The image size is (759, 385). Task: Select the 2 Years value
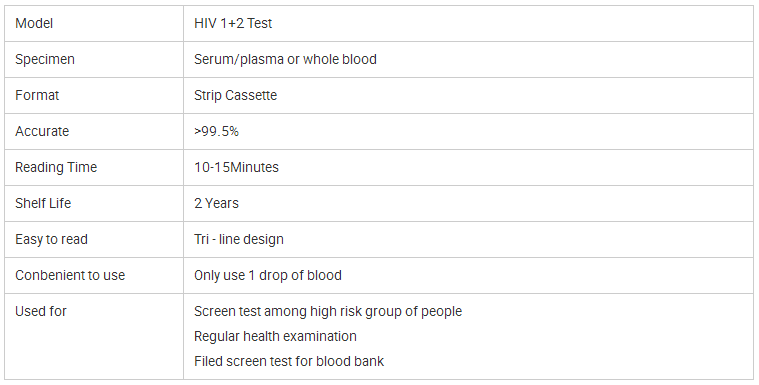click(x=216, y=203)
